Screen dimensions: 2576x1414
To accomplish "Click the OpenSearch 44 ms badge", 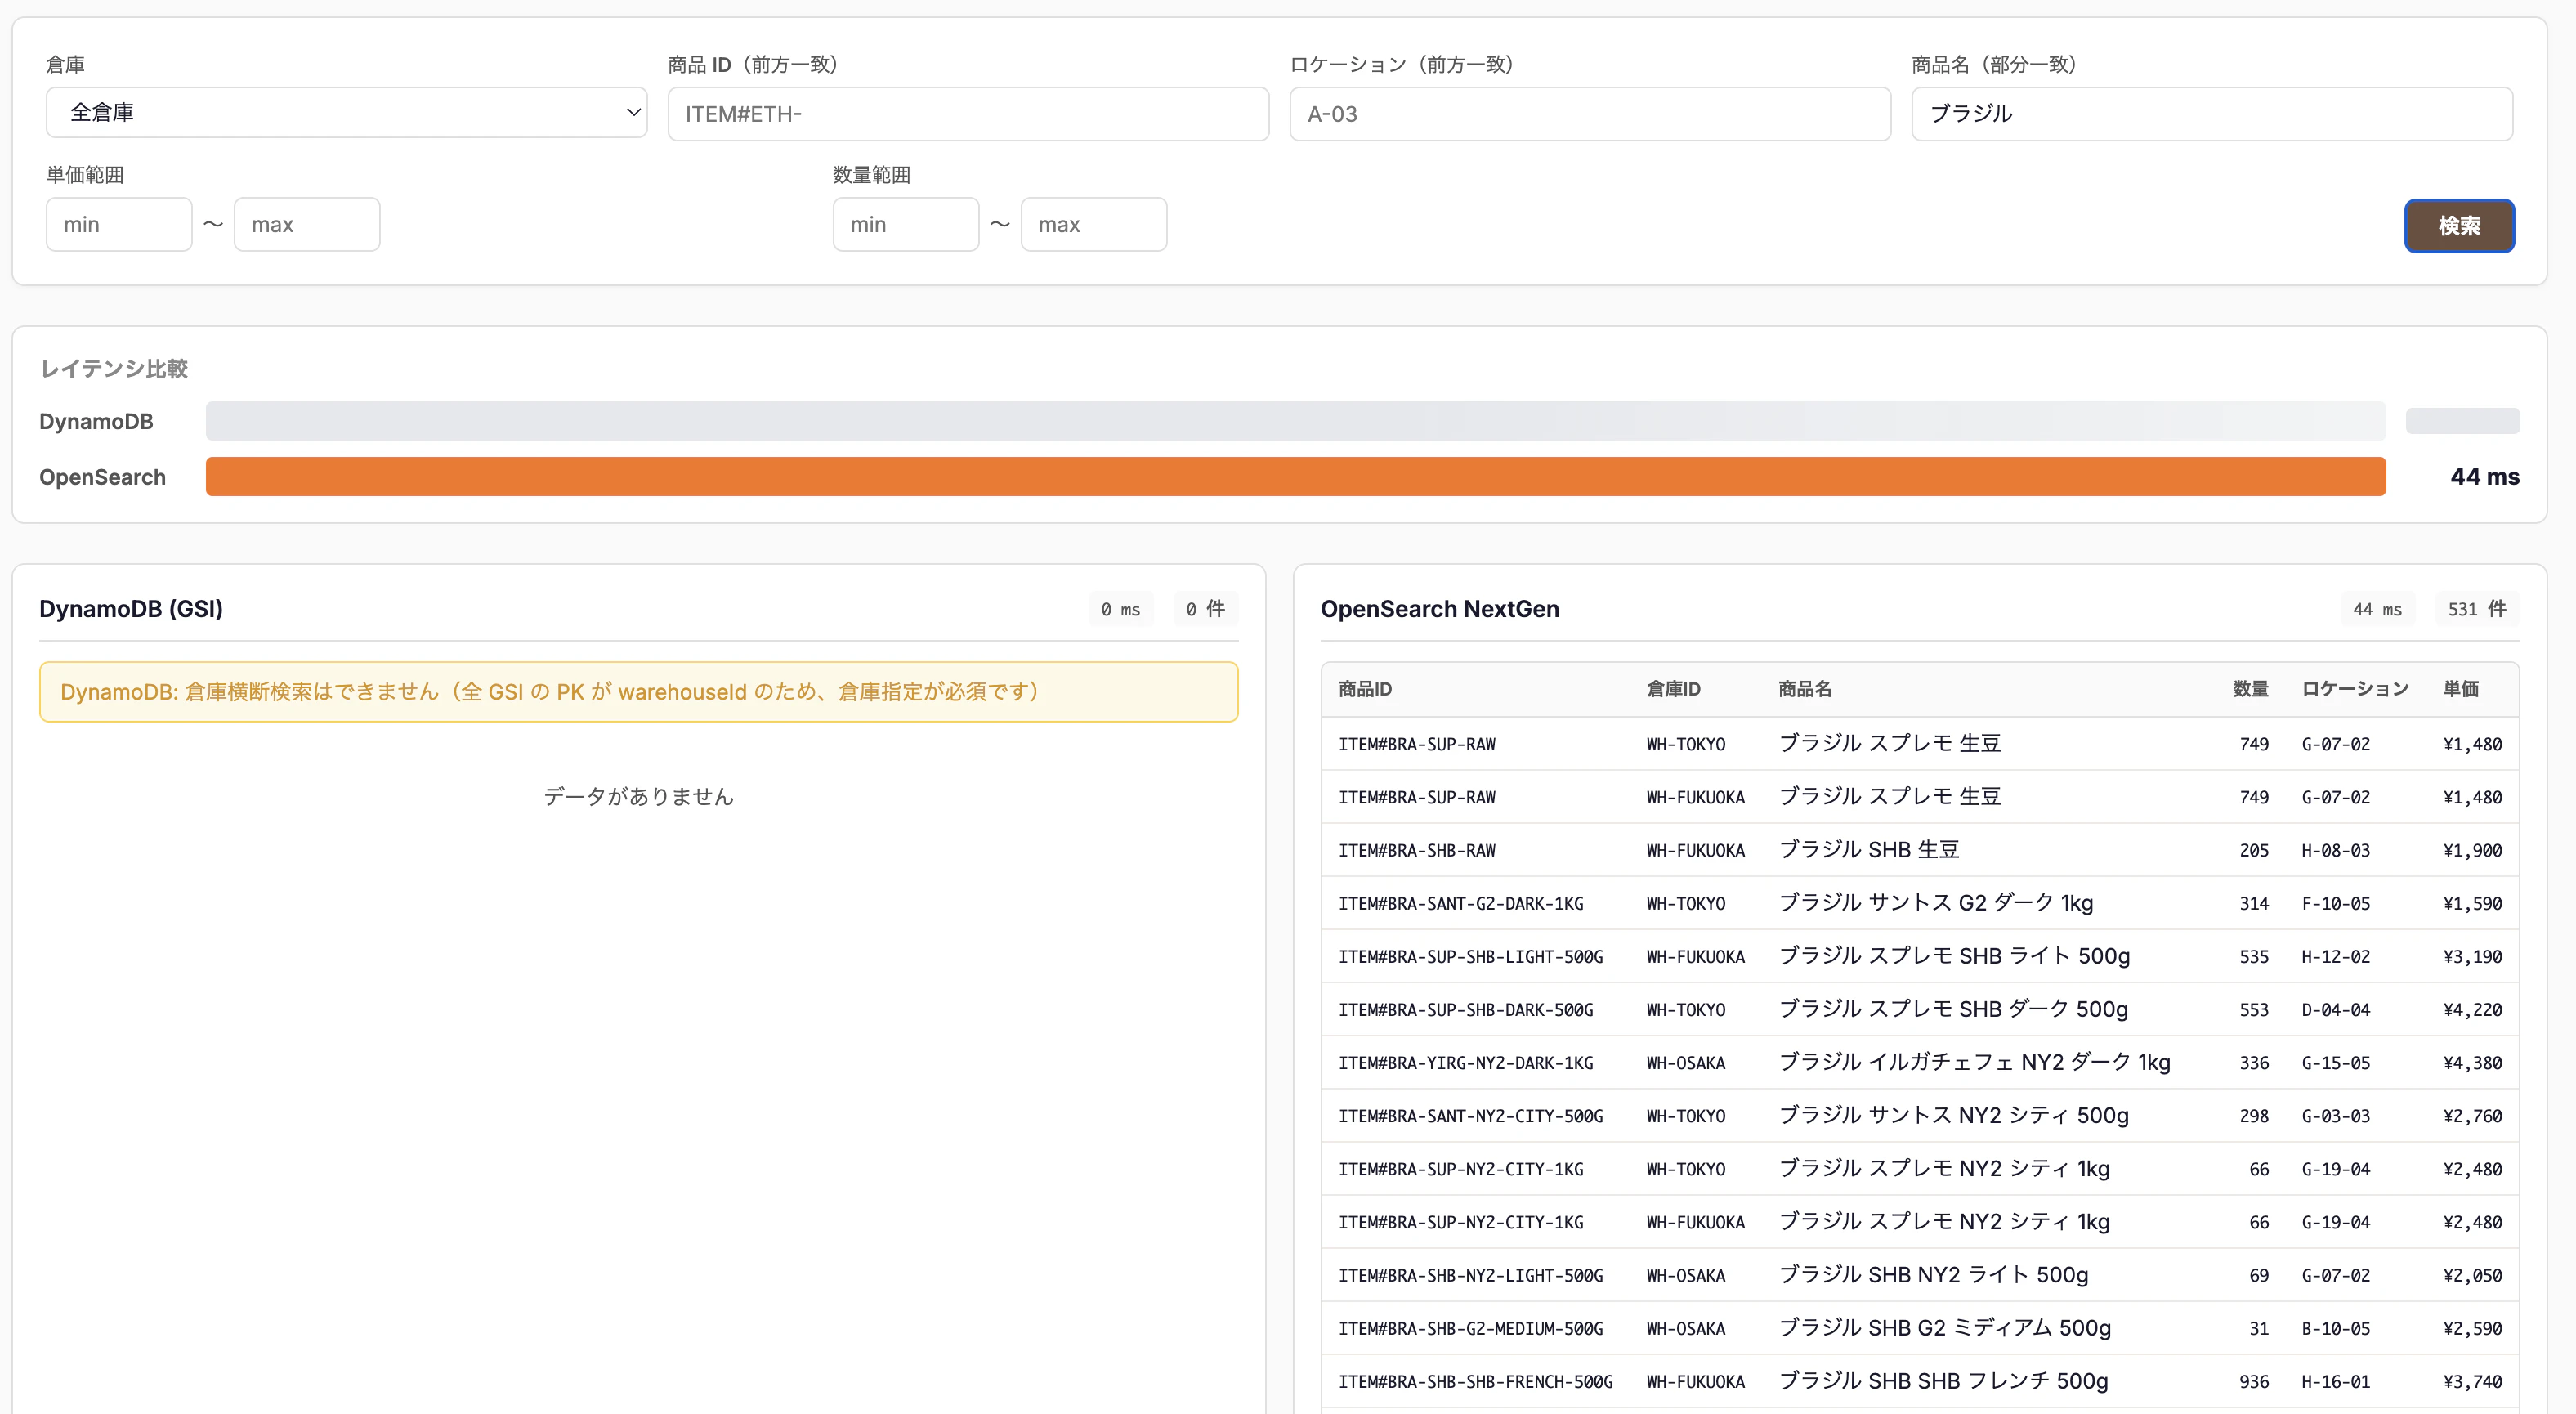I will (x=2377, y=609).
